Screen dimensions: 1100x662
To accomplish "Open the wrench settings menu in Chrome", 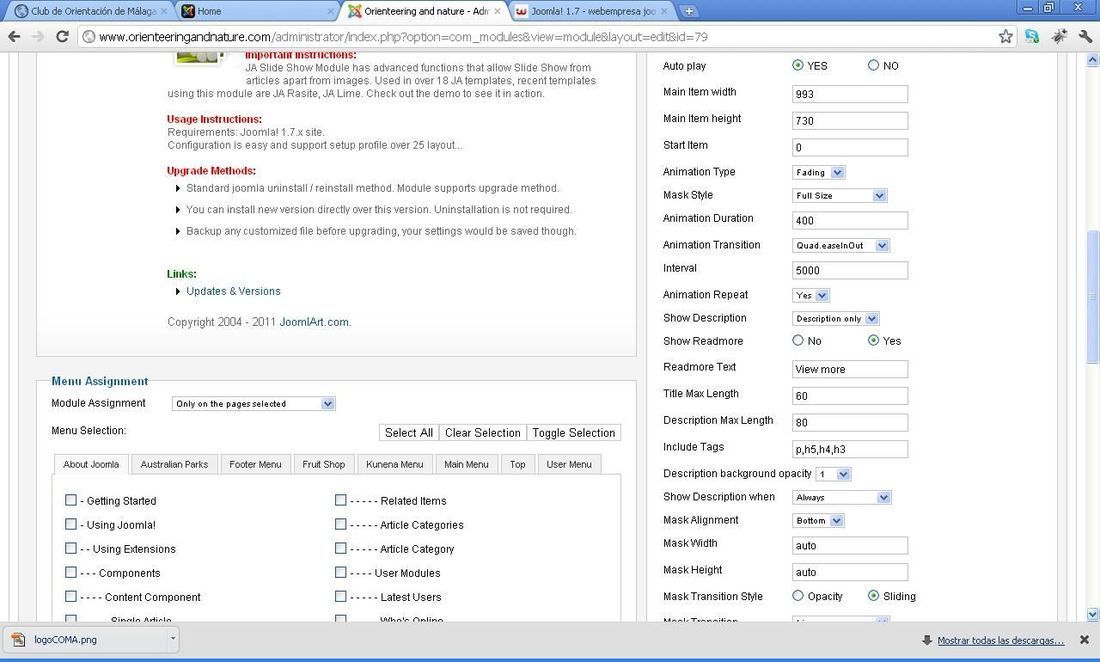I will coord(1085,36).
